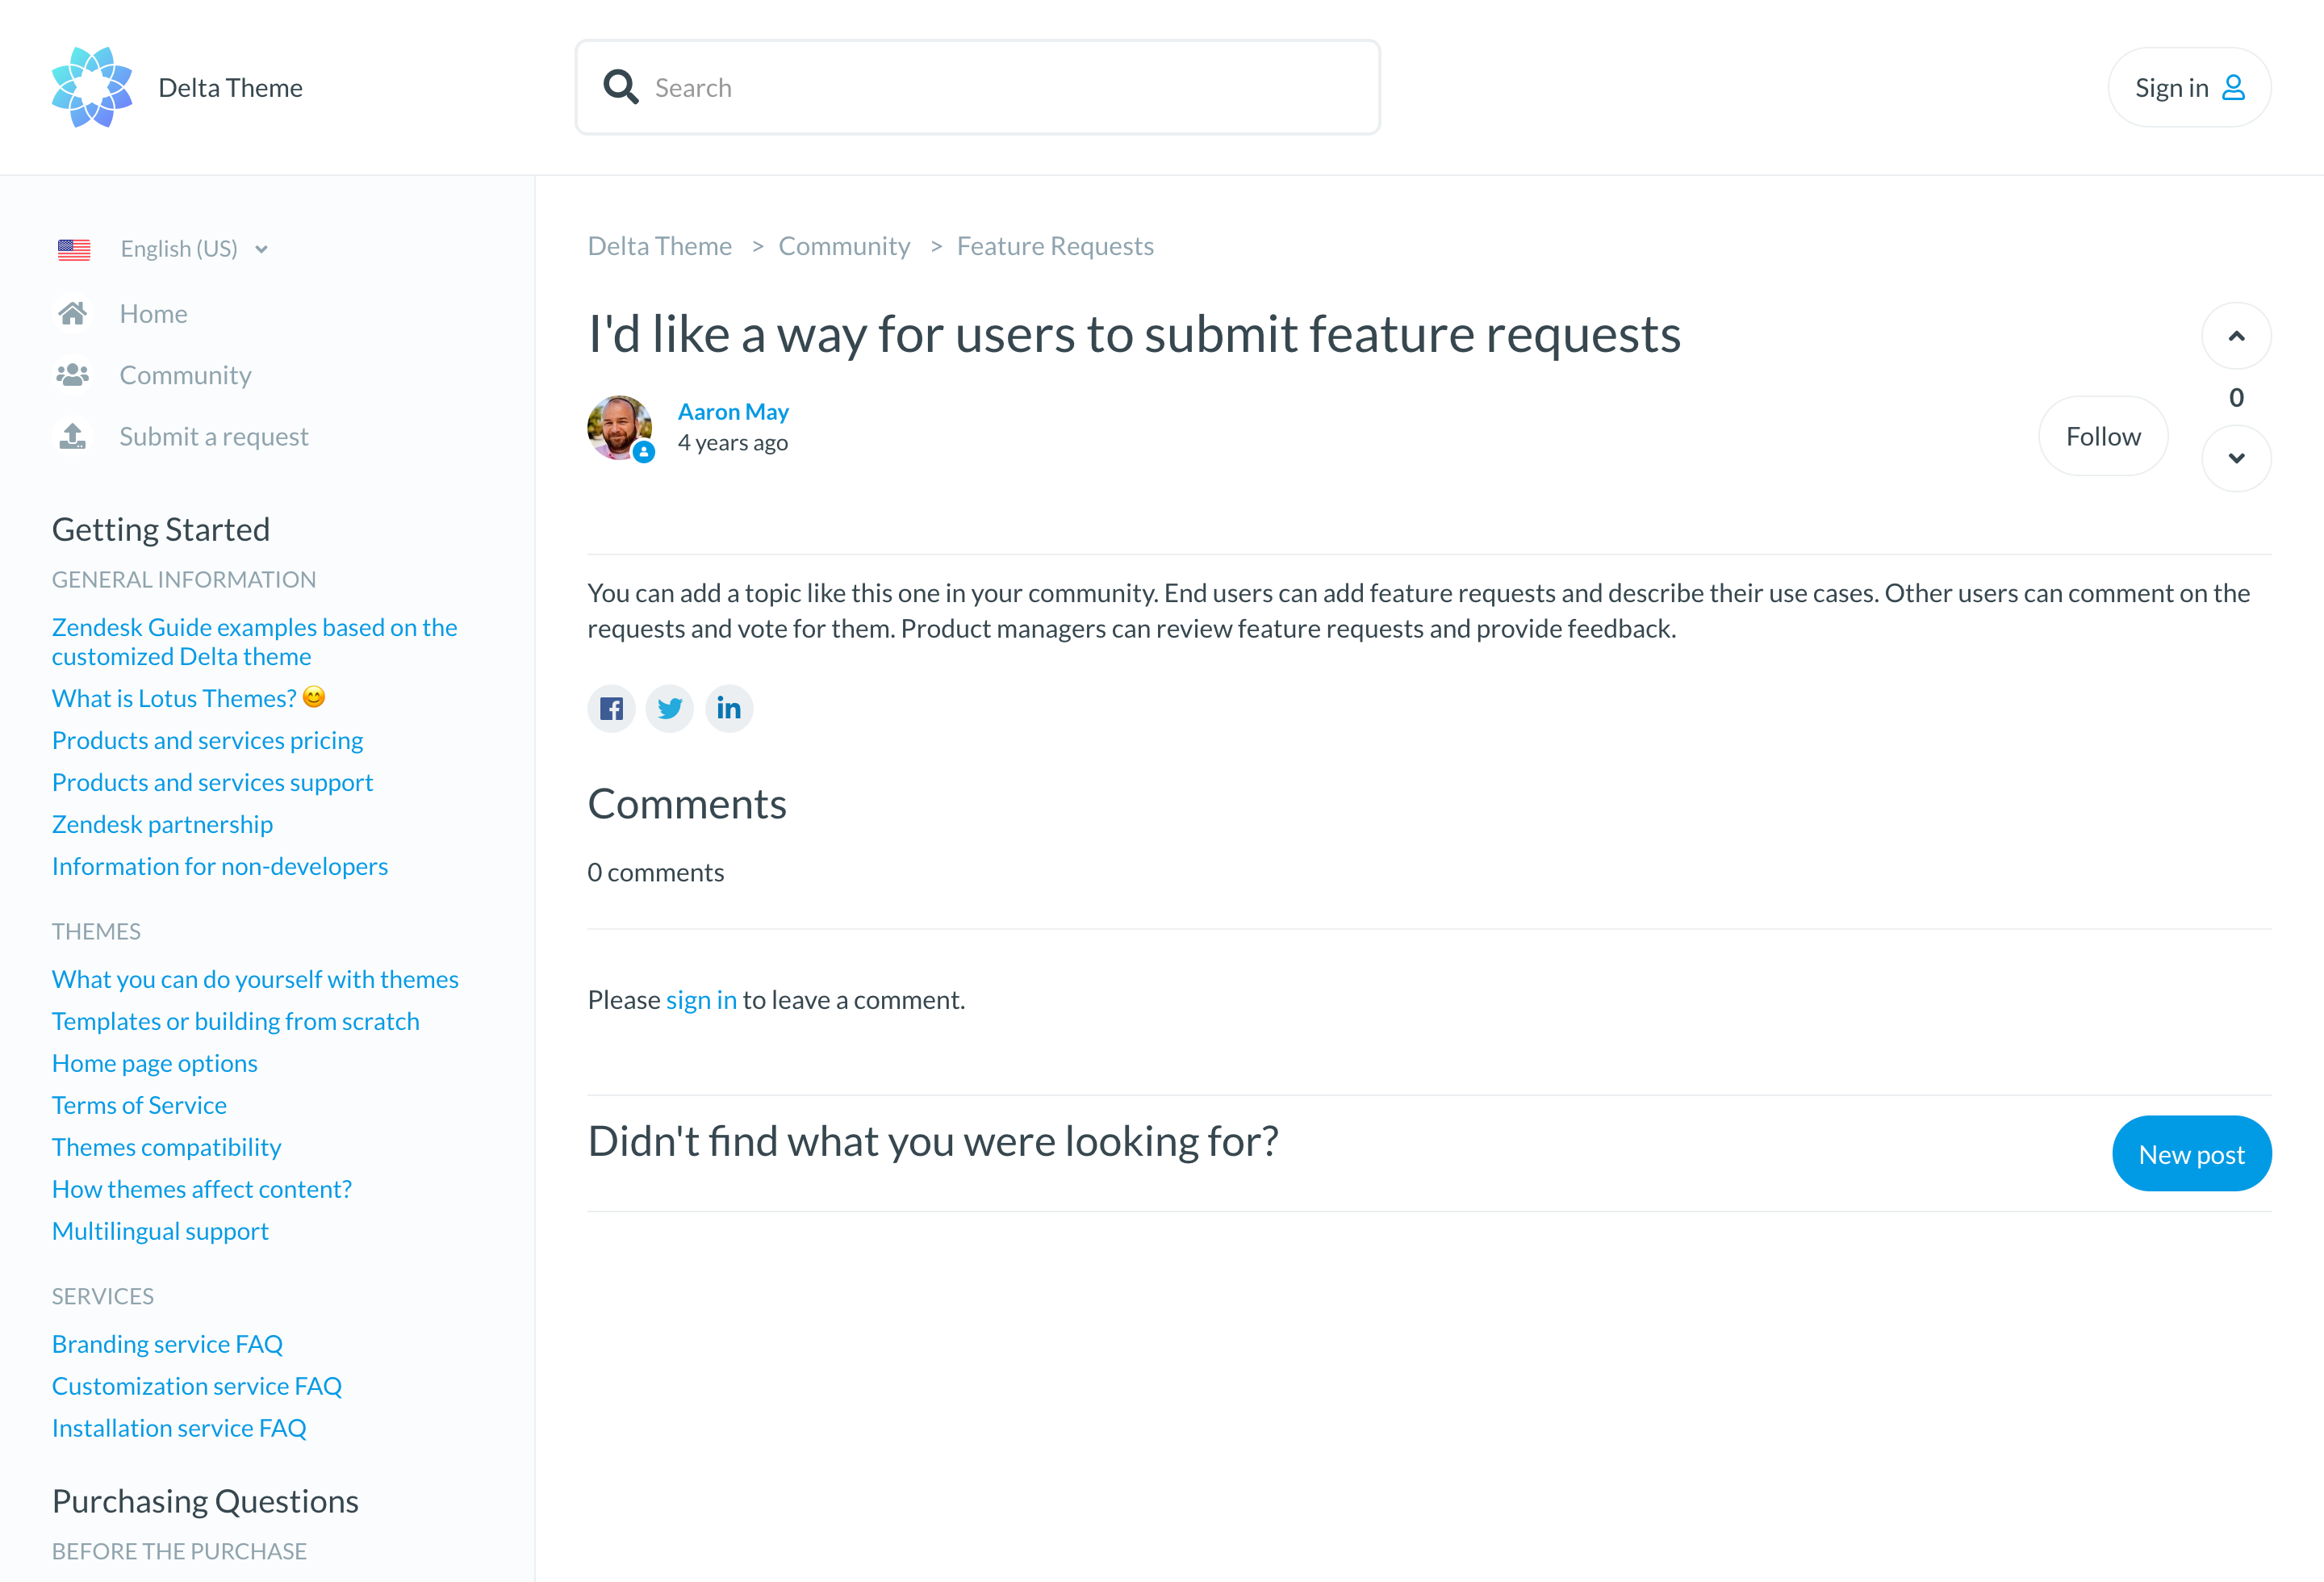Open Multilingual support article

[160, 1231]
